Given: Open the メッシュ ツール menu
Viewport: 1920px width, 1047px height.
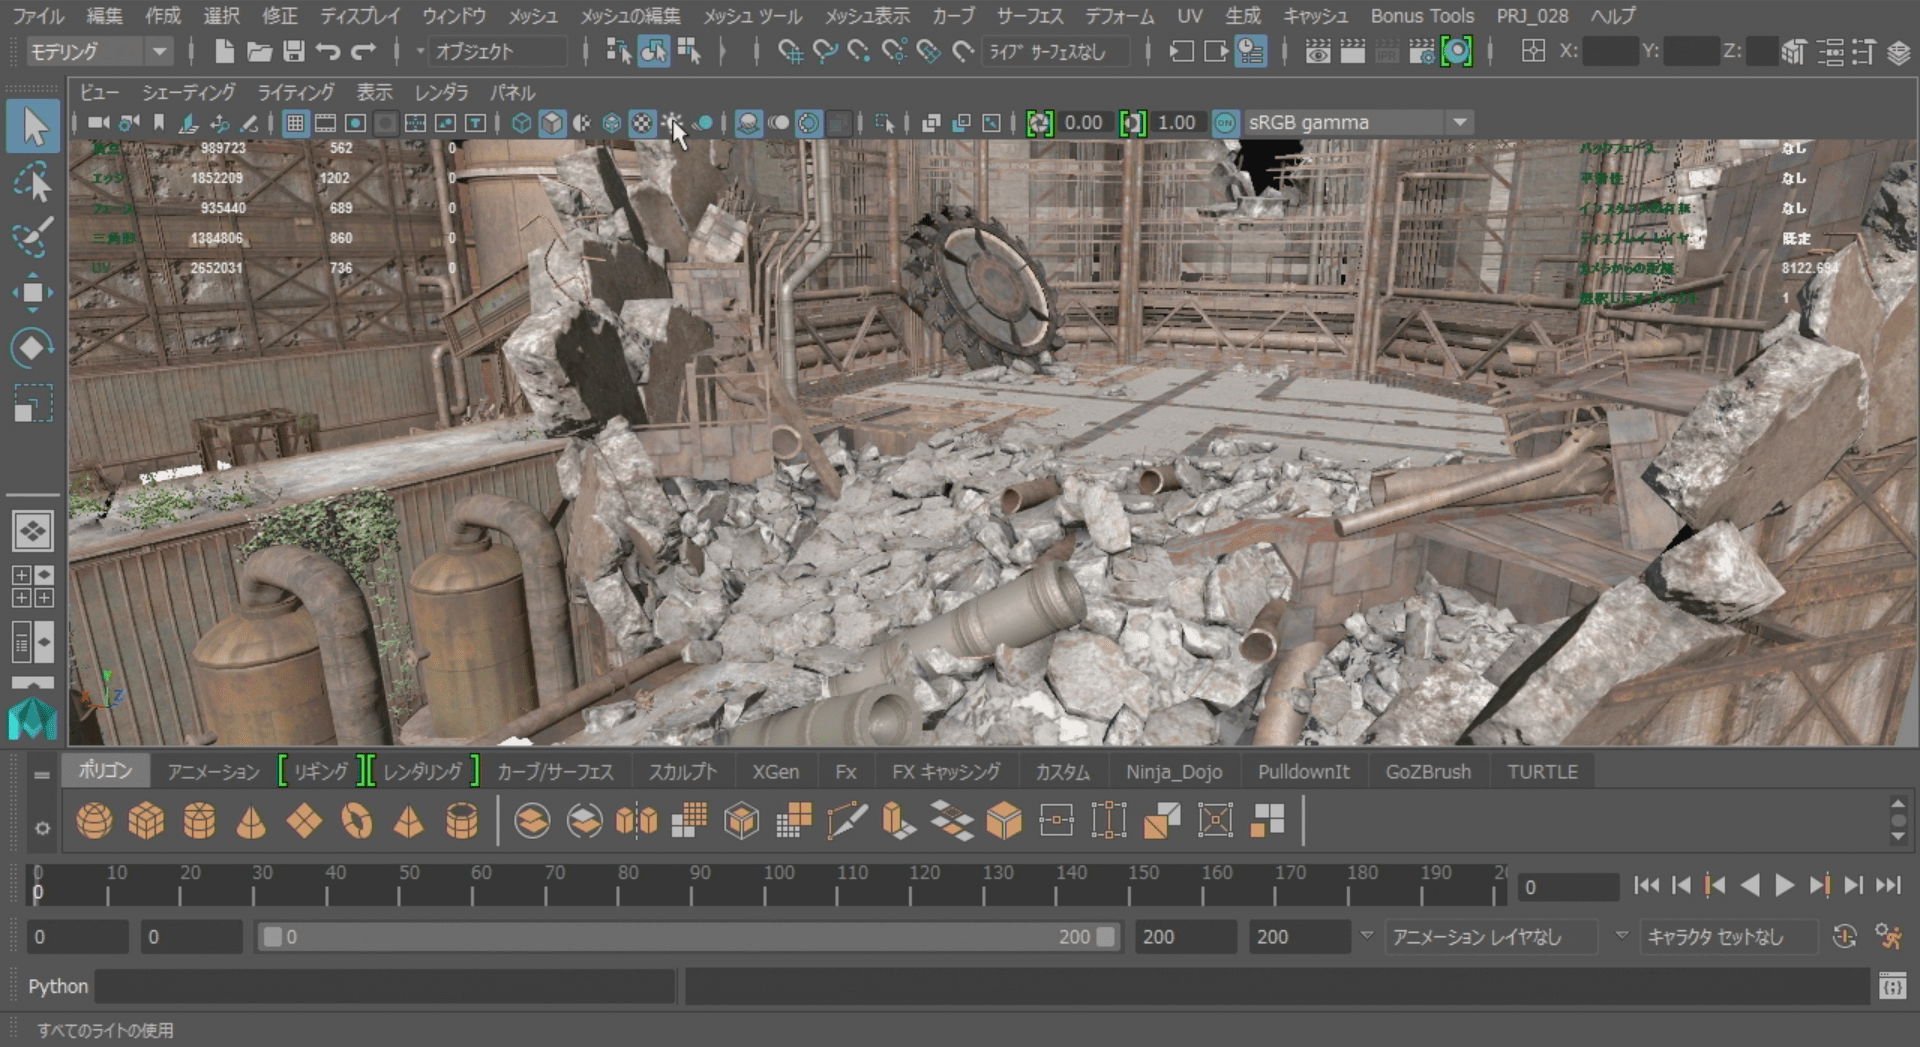Looking at the screenshot, I should pyautogui.click(x=752, y=16).
